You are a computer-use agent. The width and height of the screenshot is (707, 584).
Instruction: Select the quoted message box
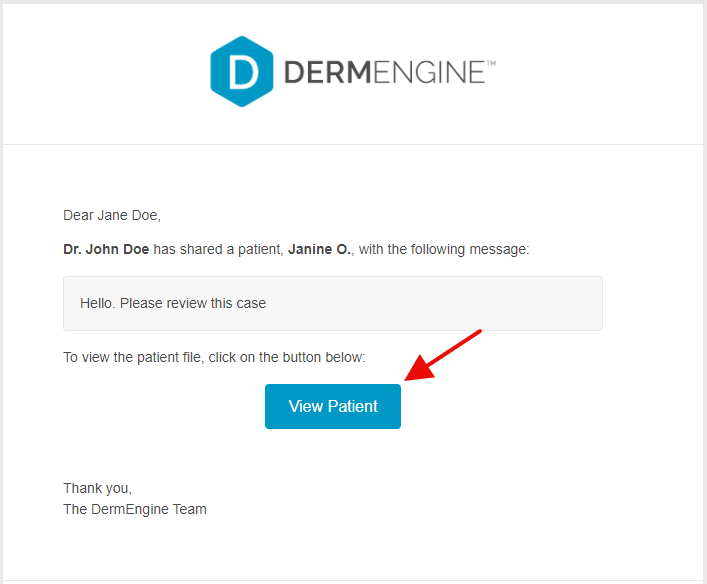tap(333, 303)
